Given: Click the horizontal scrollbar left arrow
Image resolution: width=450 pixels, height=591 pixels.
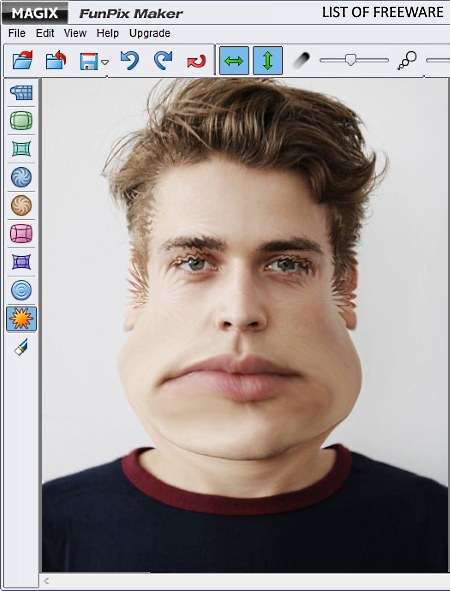Looking at the screenshot, I should pos(46,581).
